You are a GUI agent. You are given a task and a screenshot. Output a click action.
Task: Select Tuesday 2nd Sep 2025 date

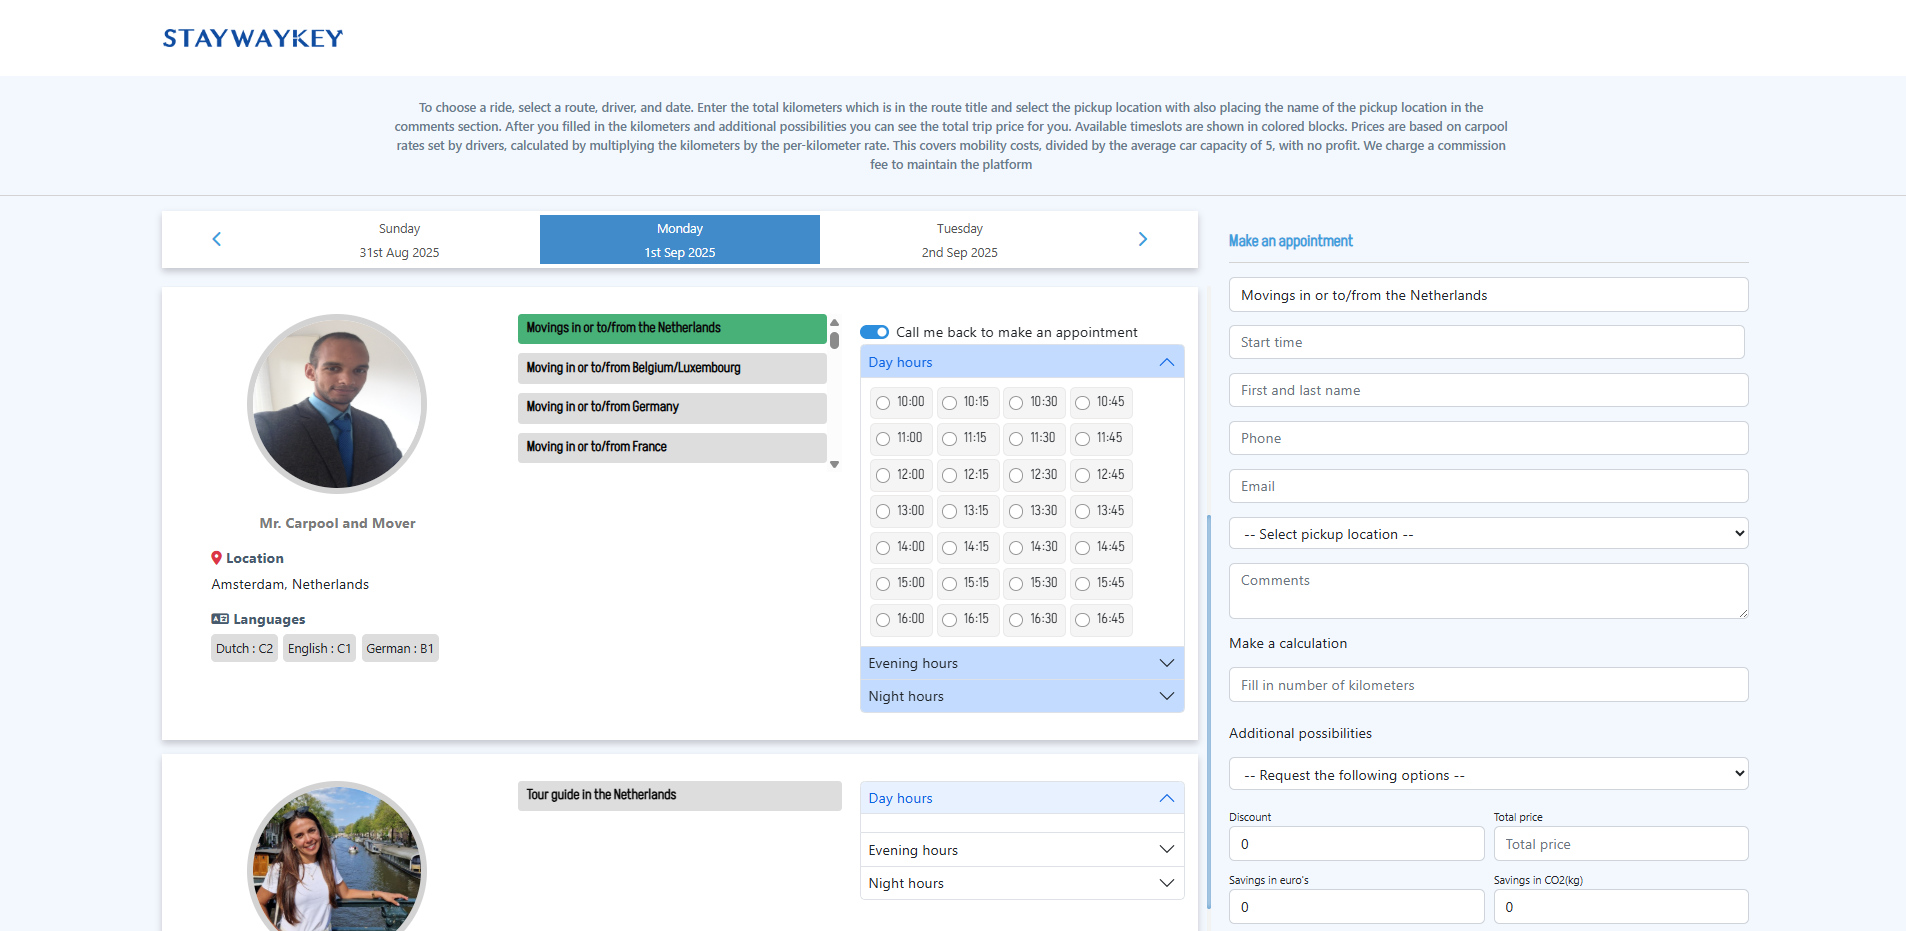(960, 240)
